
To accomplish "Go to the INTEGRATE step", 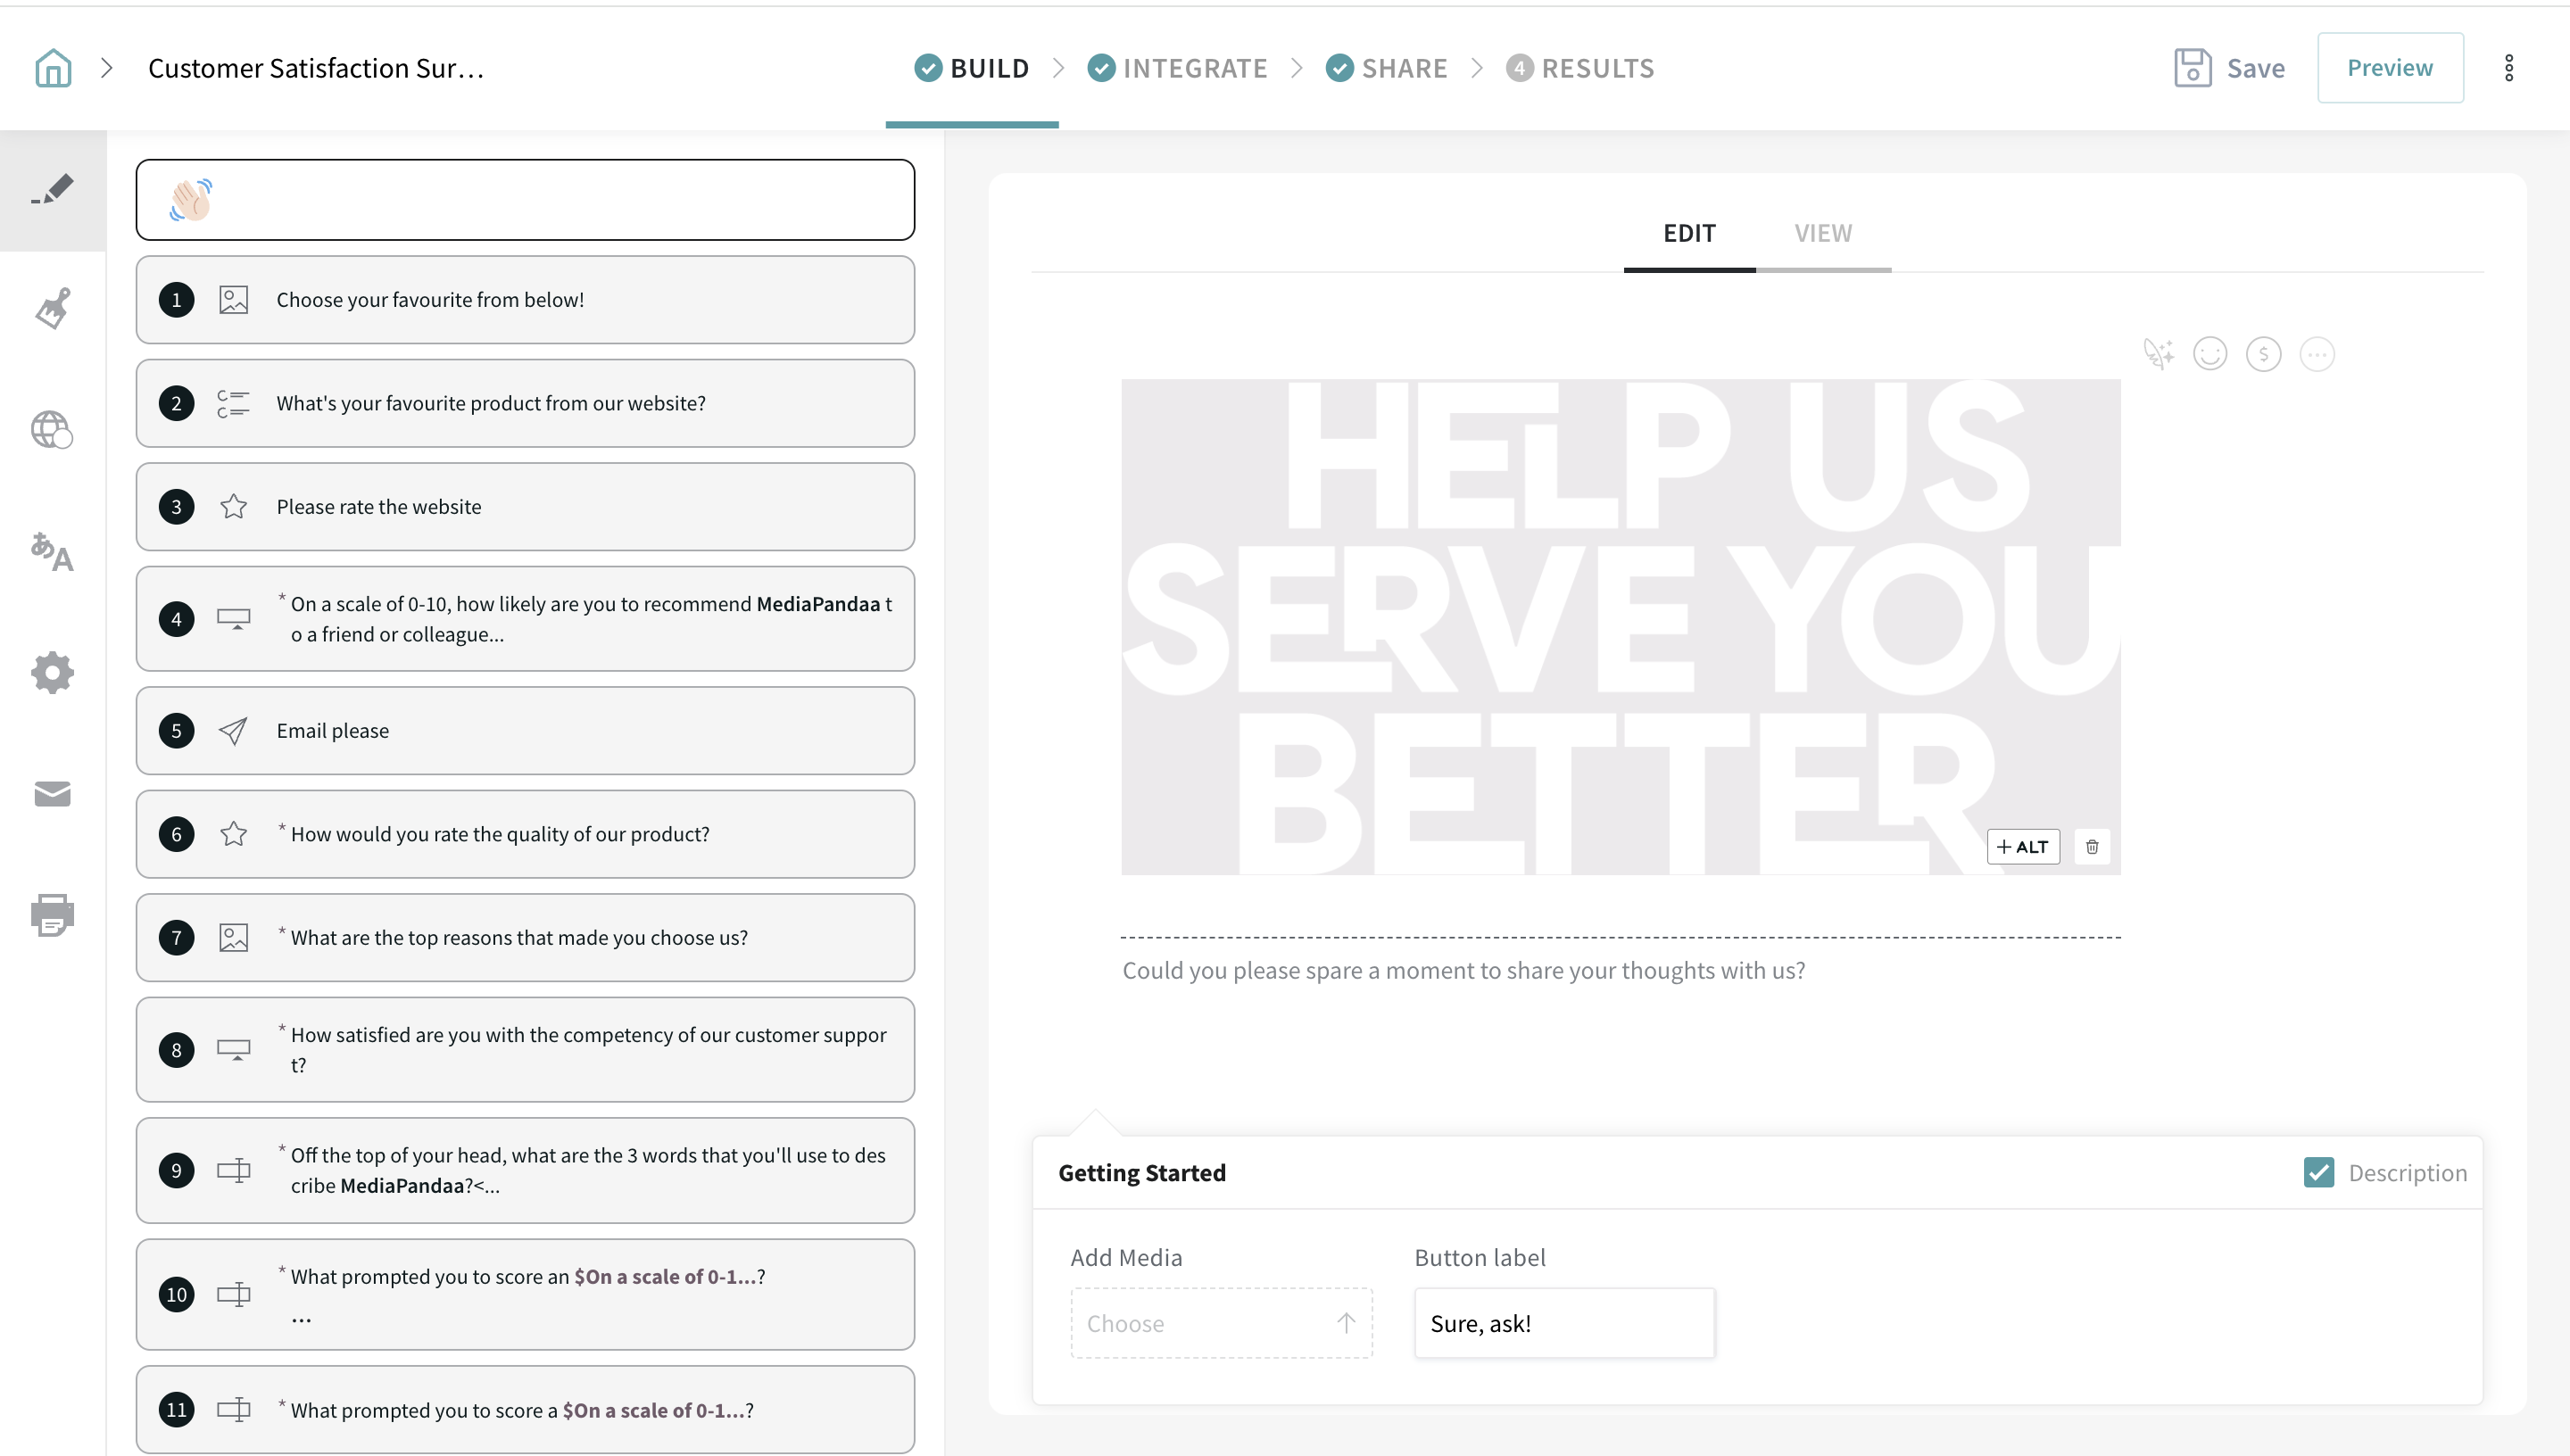I will [x=1177, y=68].
